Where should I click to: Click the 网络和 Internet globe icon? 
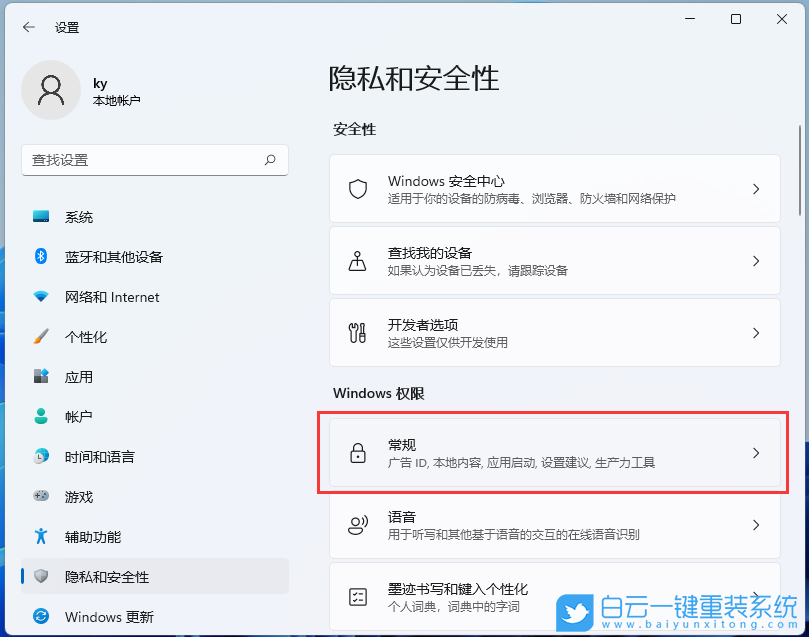pos(40,297)
